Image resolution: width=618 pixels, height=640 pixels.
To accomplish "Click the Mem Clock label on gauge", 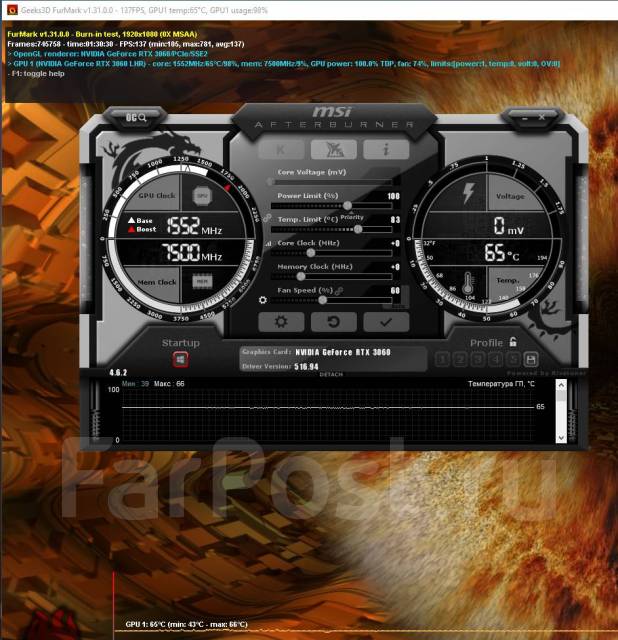I will 157,282.
